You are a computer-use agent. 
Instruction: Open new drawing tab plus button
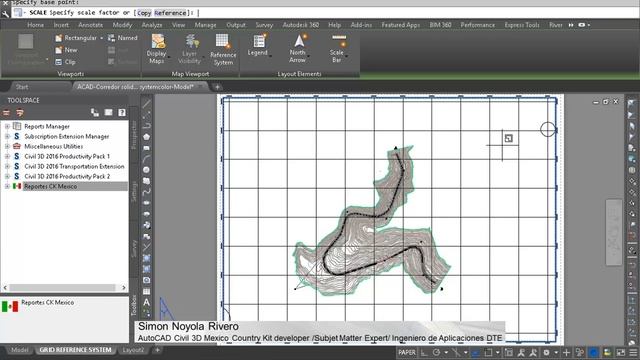click(x=217, y=87)
